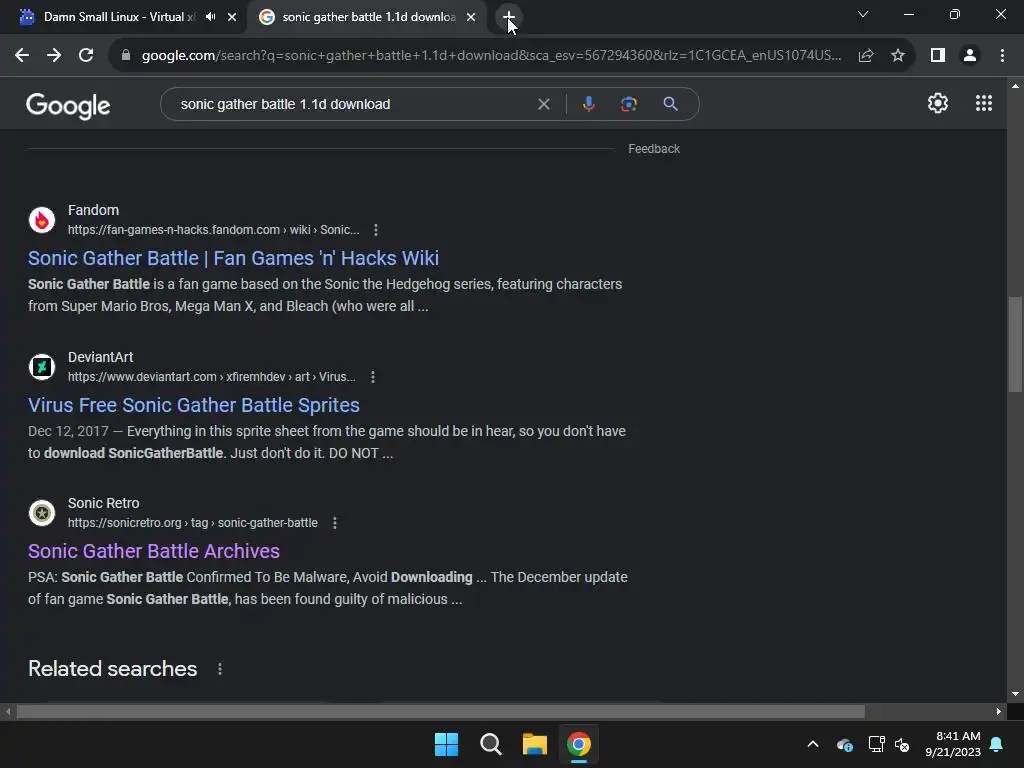Open Sonic Gather Battle Archives link
The width and height of the screenshot is (1024, 768).
click(x=153, y=551)
